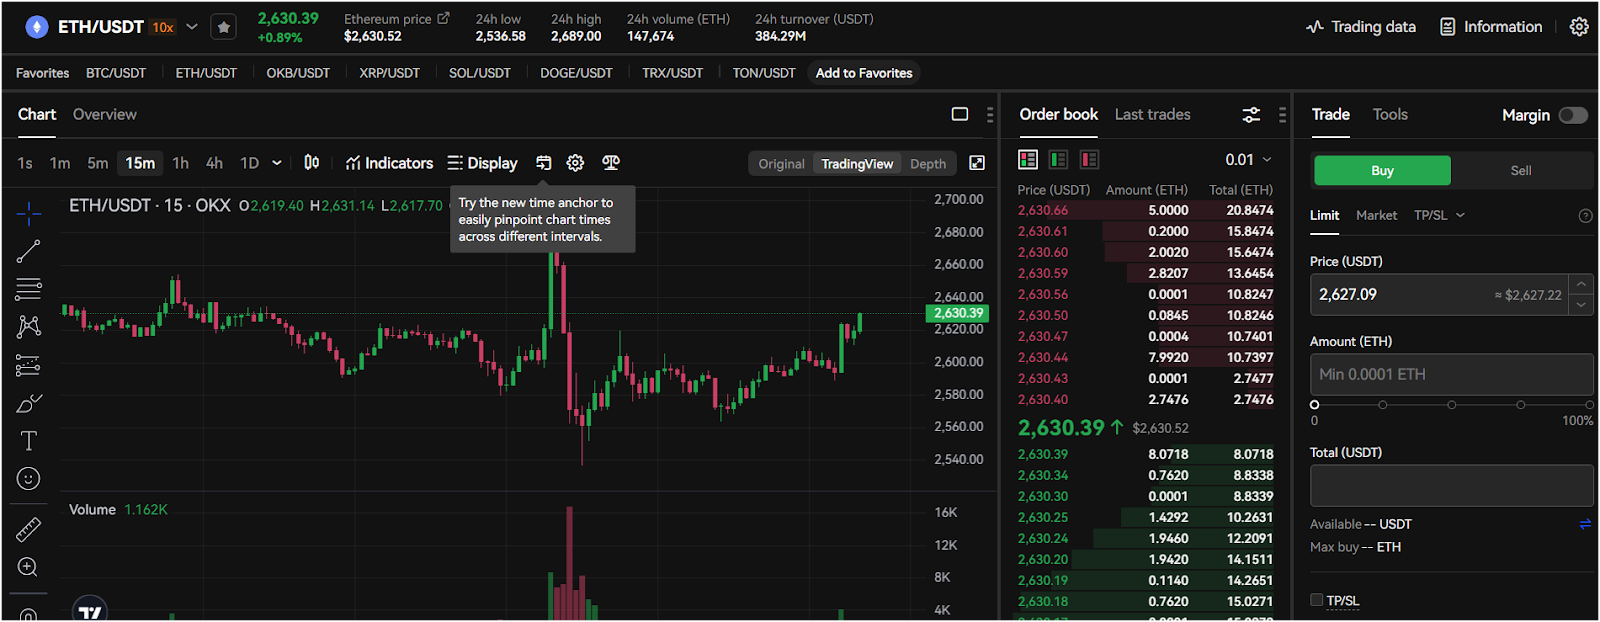Select the text annotation tool
Image resolution: width=1600 pixels, height=622 pixels.
pyautogui.click(x=29, y=441)
